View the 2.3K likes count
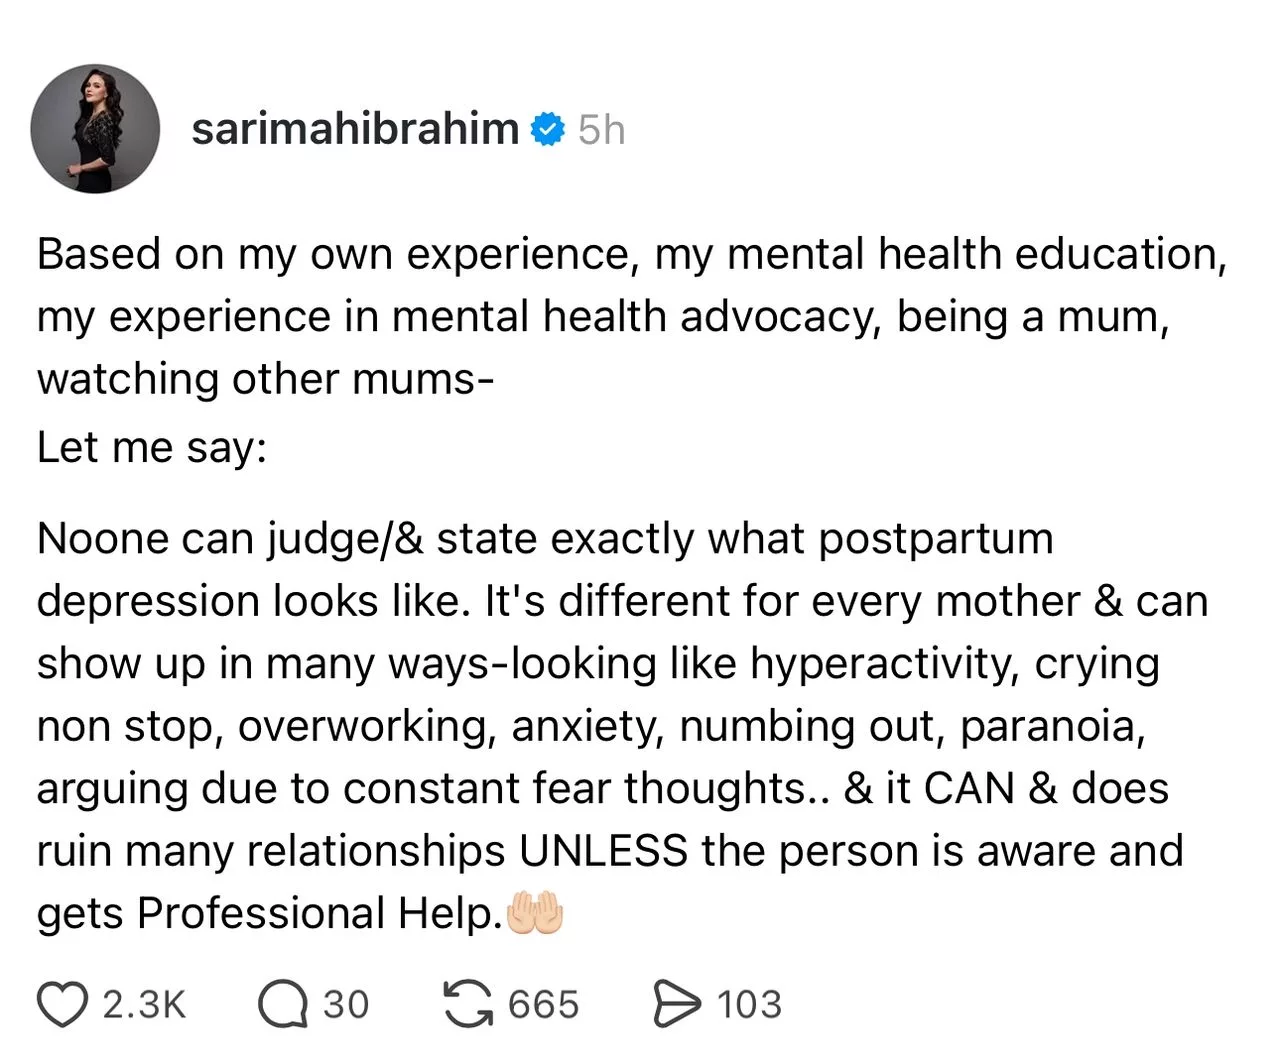The height and width of the screenshot is (1064, 1280). pos(143,1005)
